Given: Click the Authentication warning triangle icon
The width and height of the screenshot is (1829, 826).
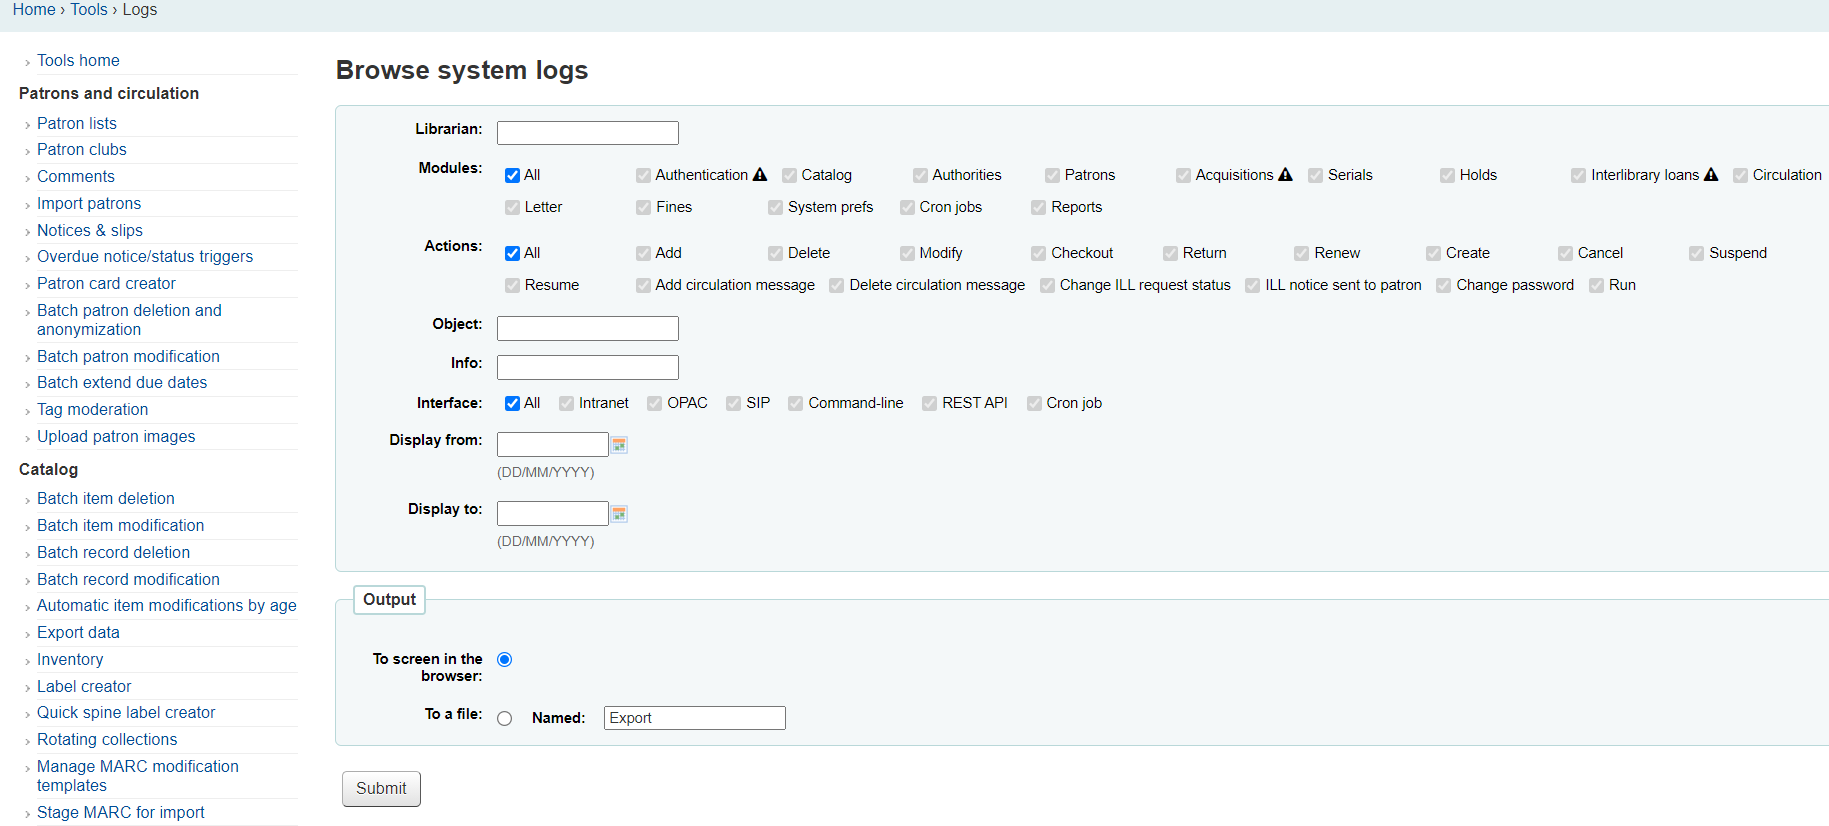Looking at the screenshot, I should coord(760,175).
